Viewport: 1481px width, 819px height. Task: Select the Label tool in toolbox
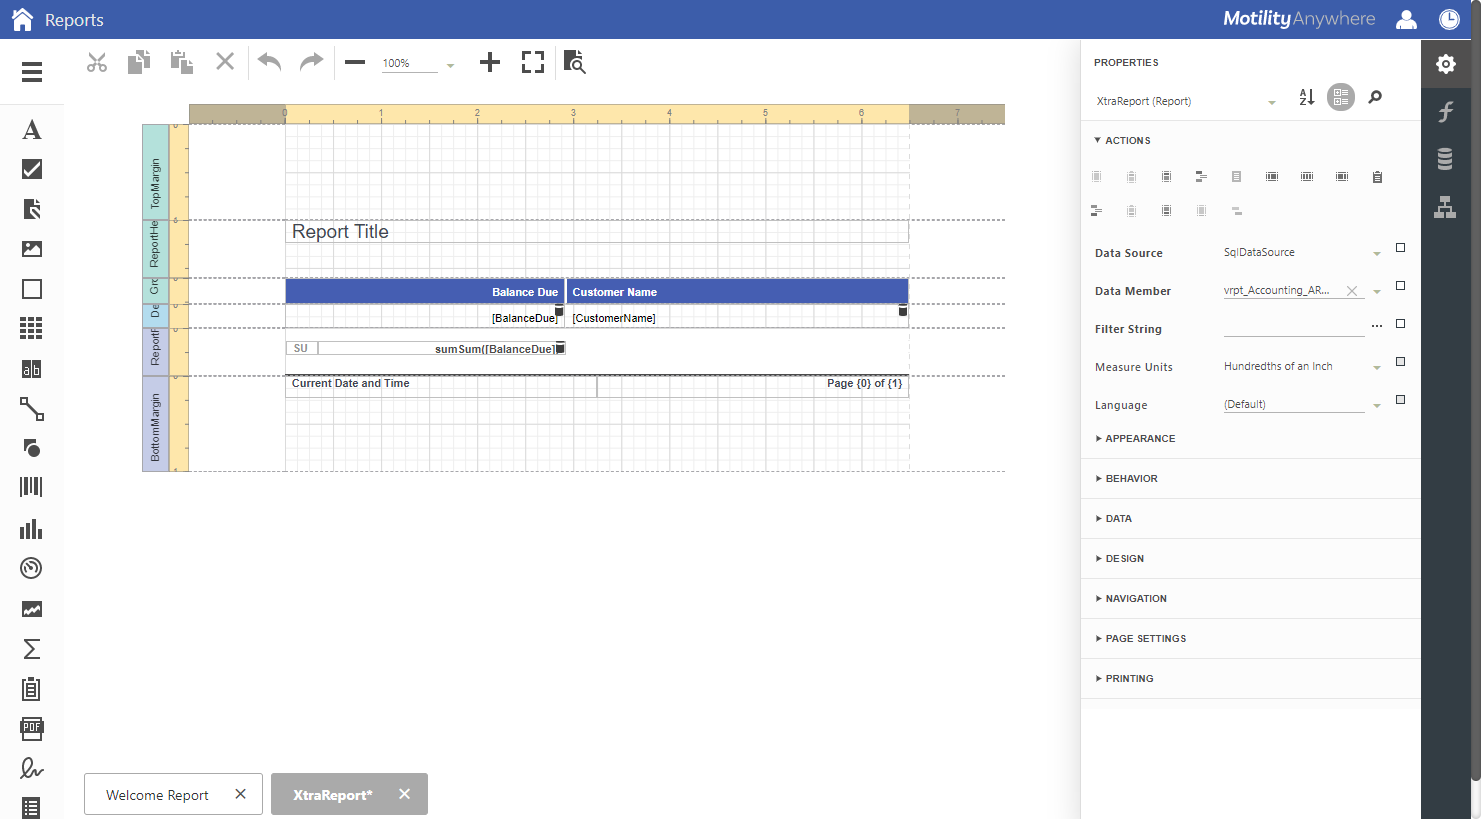[32, 129]
